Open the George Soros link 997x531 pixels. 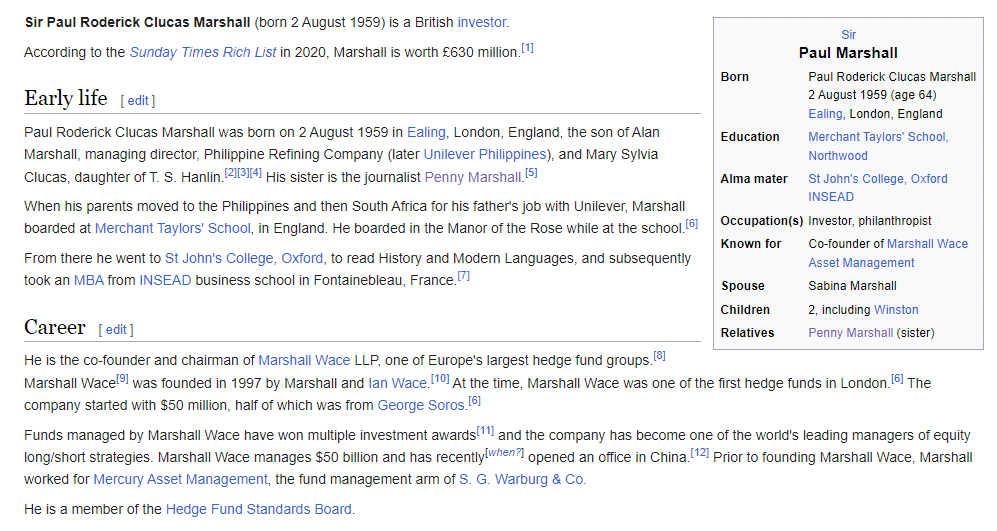coord(421,405)
